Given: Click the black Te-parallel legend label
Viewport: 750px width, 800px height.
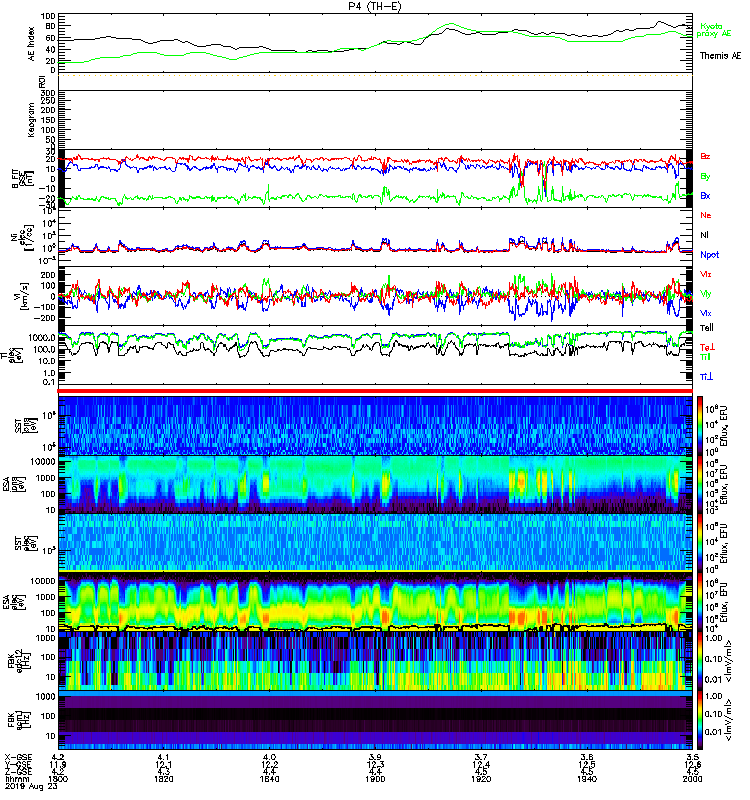Looking at the screenshot, I should (x=707, y=328).
